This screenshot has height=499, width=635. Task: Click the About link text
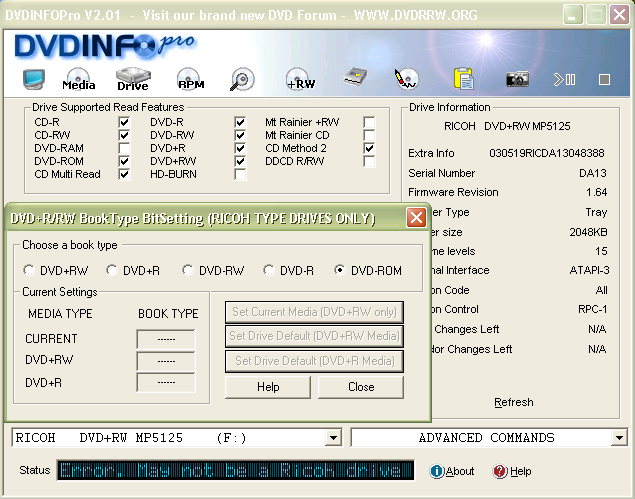tap(460, 471)
